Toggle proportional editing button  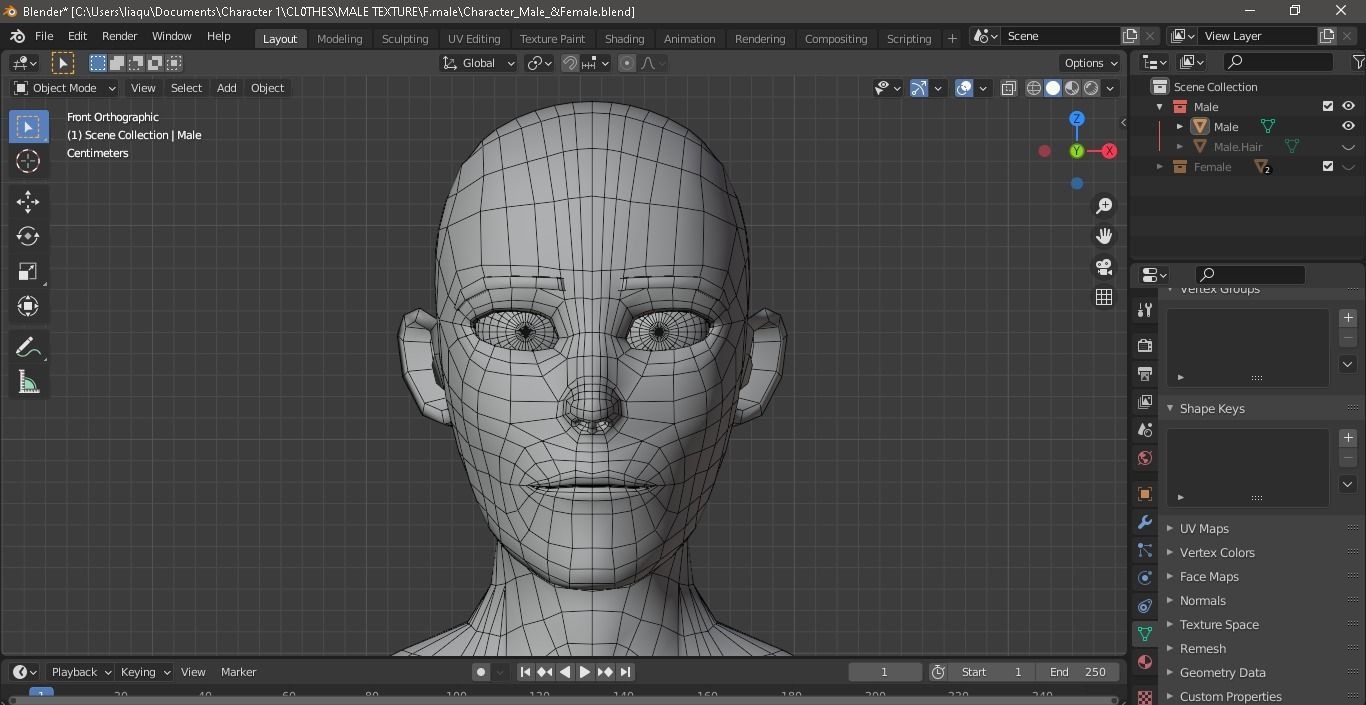point(627,63)
